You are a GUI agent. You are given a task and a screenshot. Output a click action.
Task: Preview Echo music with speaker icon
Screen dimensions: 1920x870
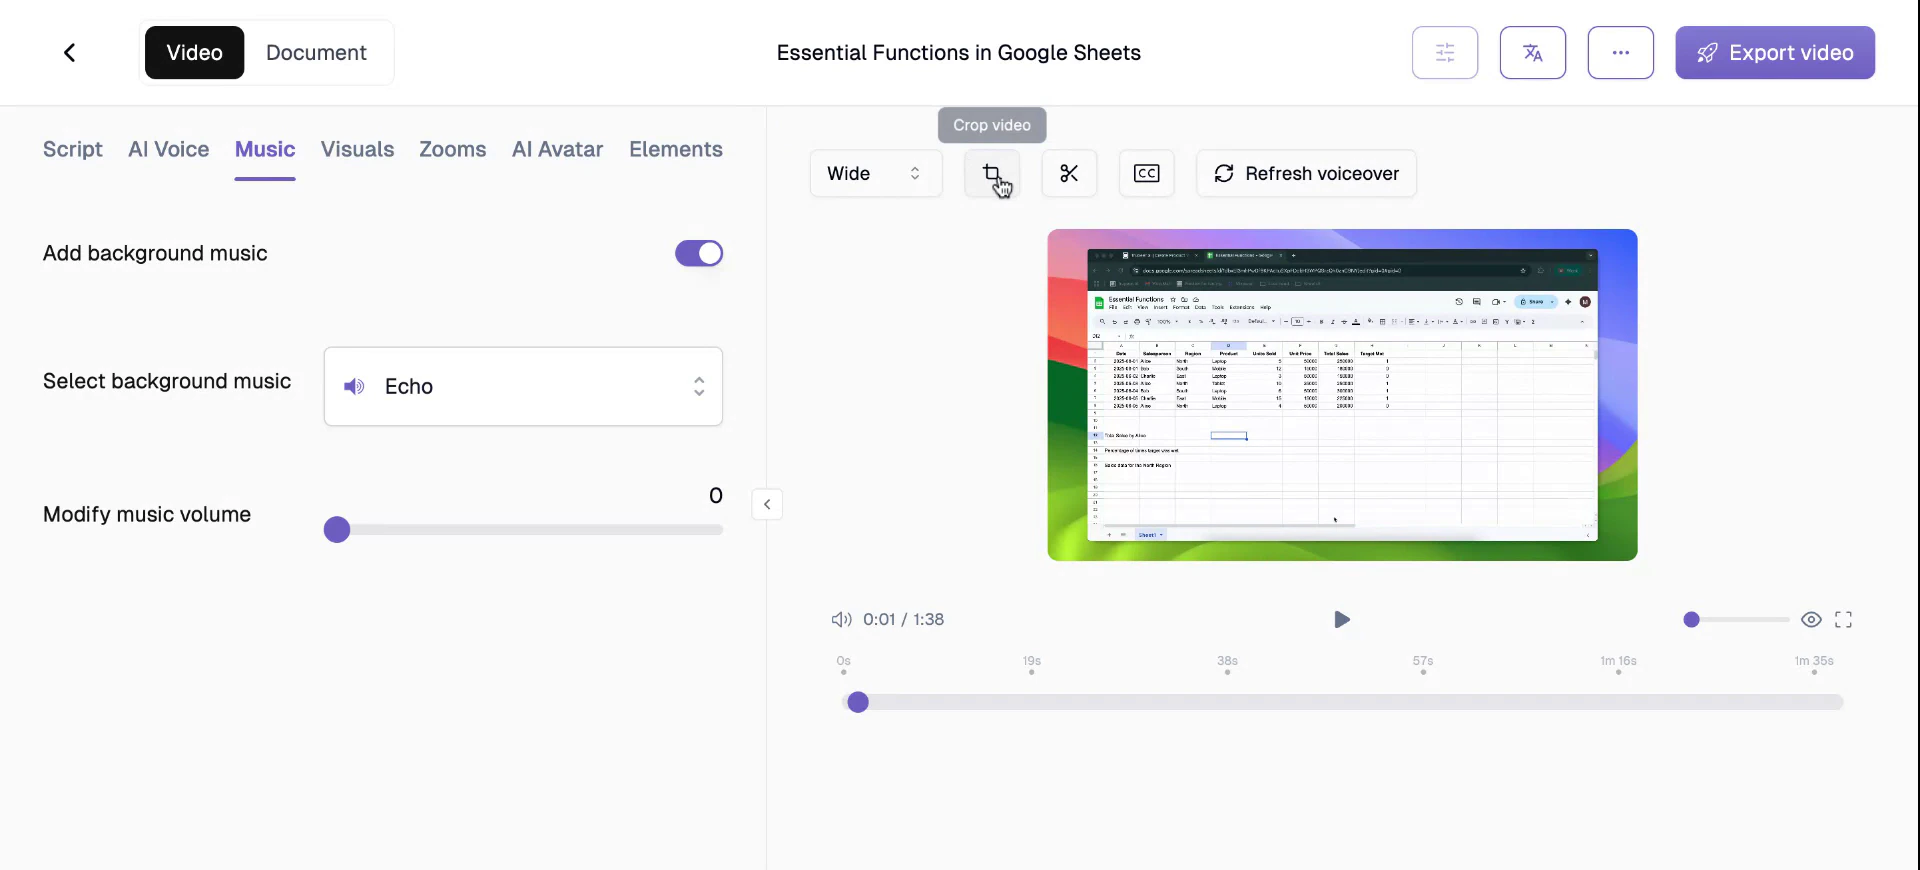coord(355,387)
